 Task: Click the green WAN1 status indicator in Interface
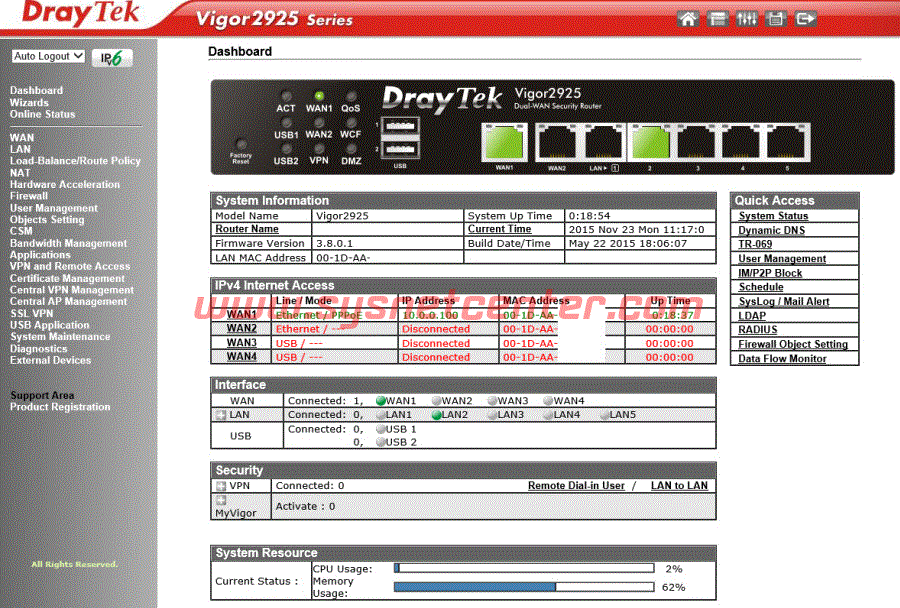tap(381, 401)
